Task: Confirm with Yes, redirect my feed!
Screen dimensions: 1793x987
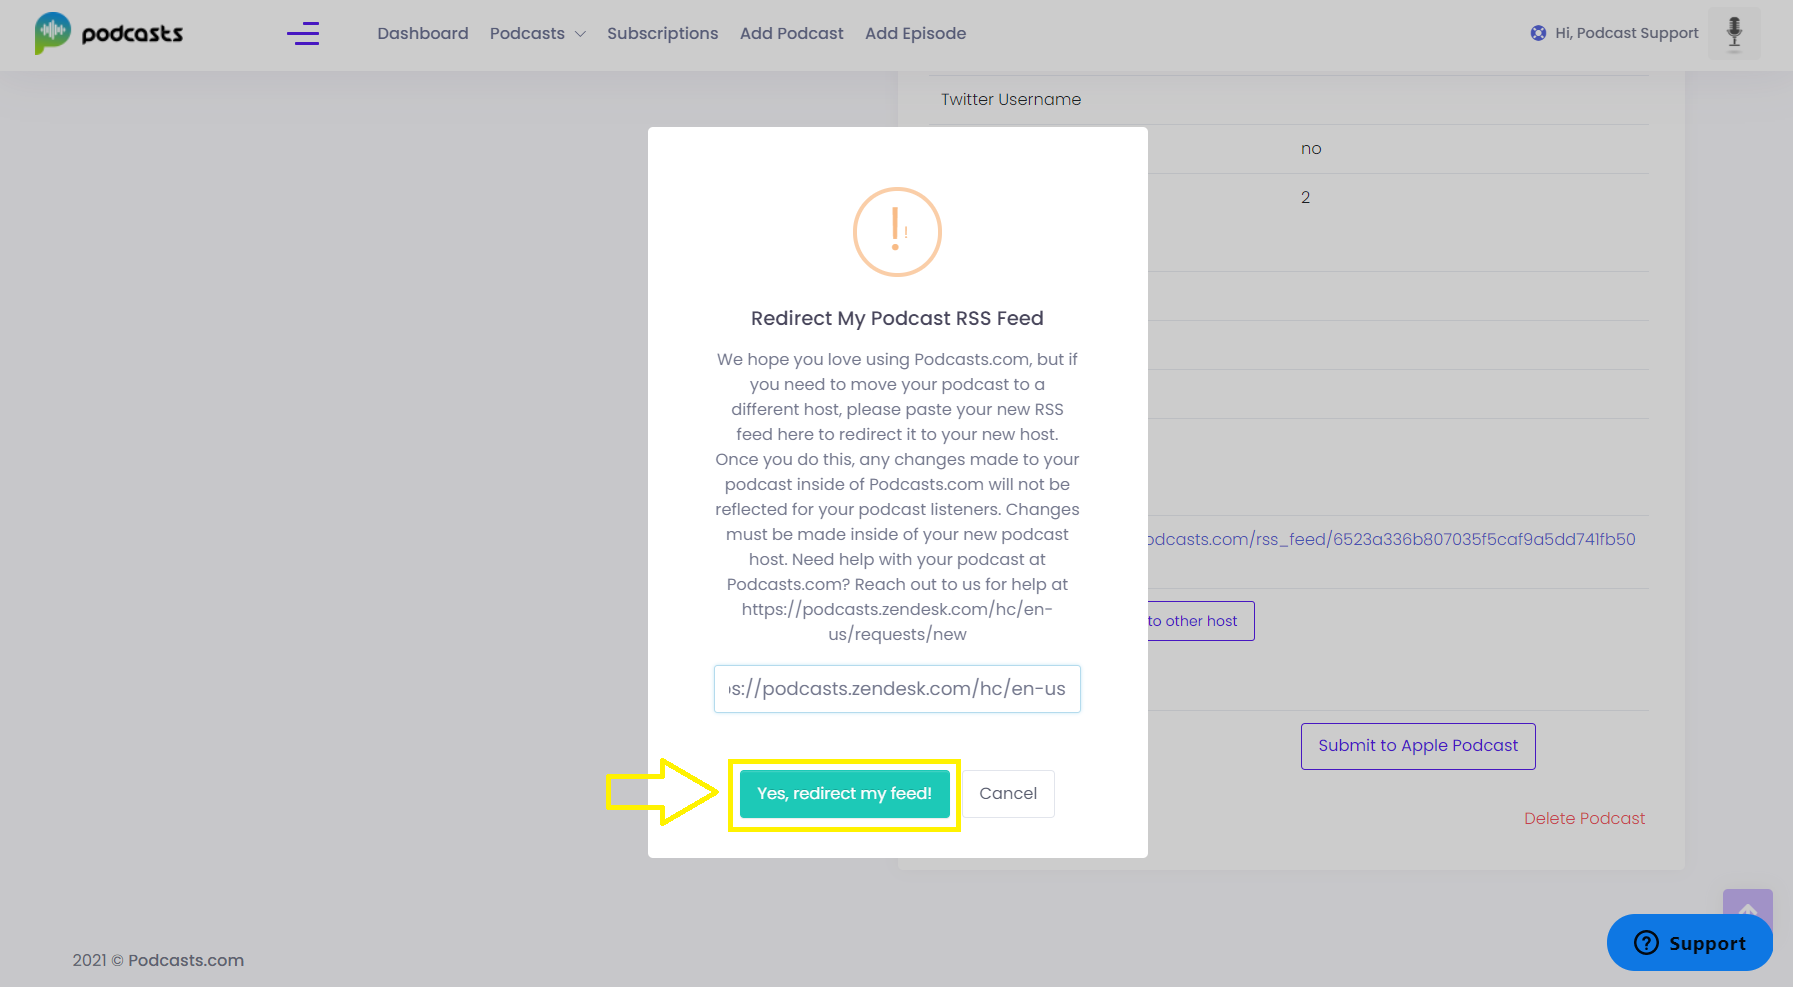Action: pos(845,794)
